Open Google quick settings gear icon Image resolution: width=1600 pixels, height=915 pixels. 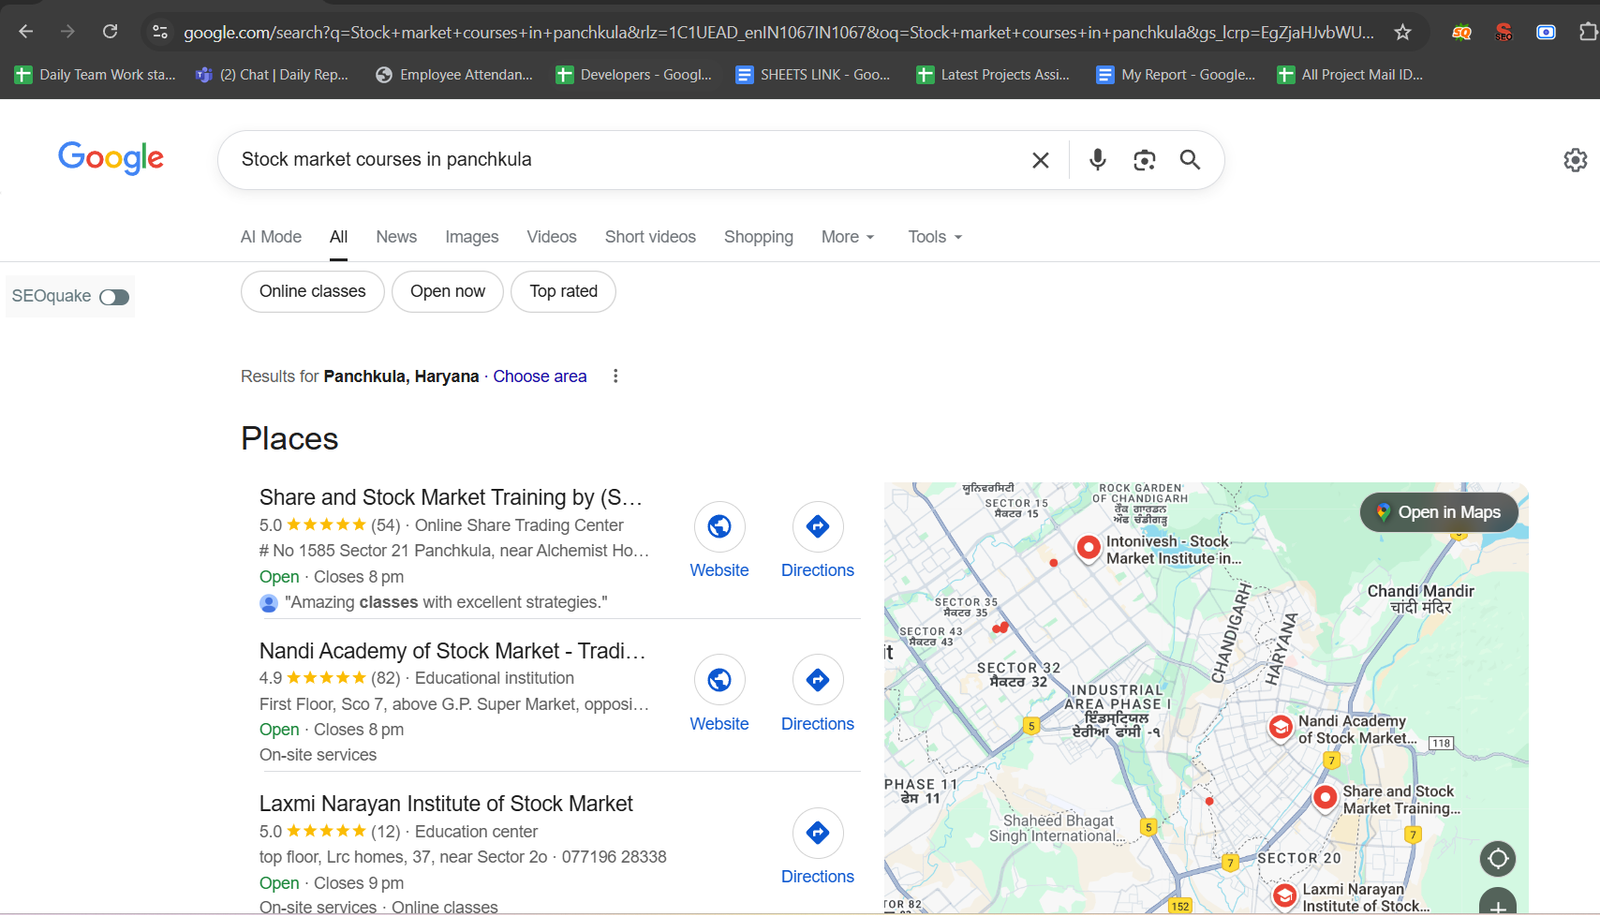1575,160
